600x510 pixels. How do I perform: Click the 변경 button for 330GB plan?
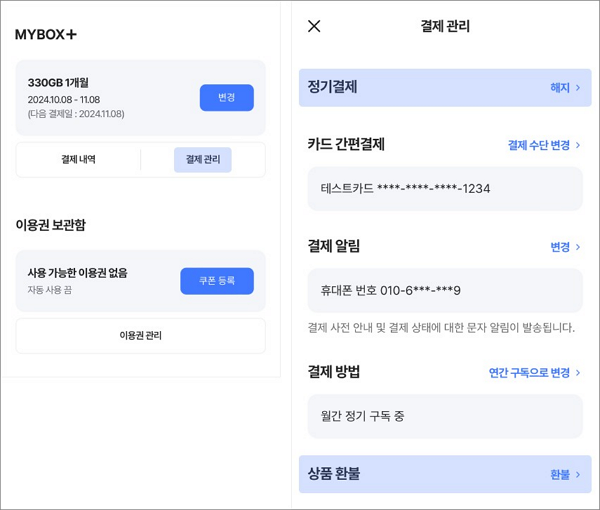pos(227,98)
